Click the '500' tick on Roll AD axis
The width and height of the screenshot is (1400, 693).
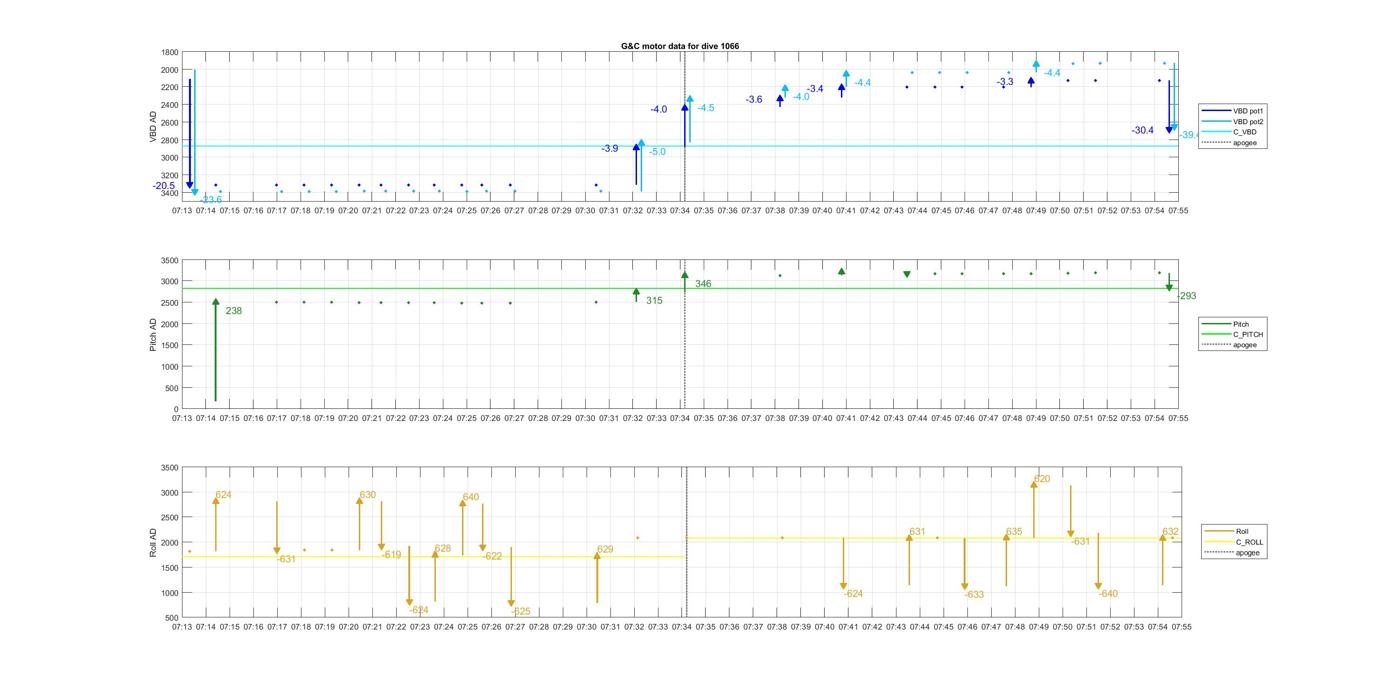pyautogui.click(x=171, y=618)
